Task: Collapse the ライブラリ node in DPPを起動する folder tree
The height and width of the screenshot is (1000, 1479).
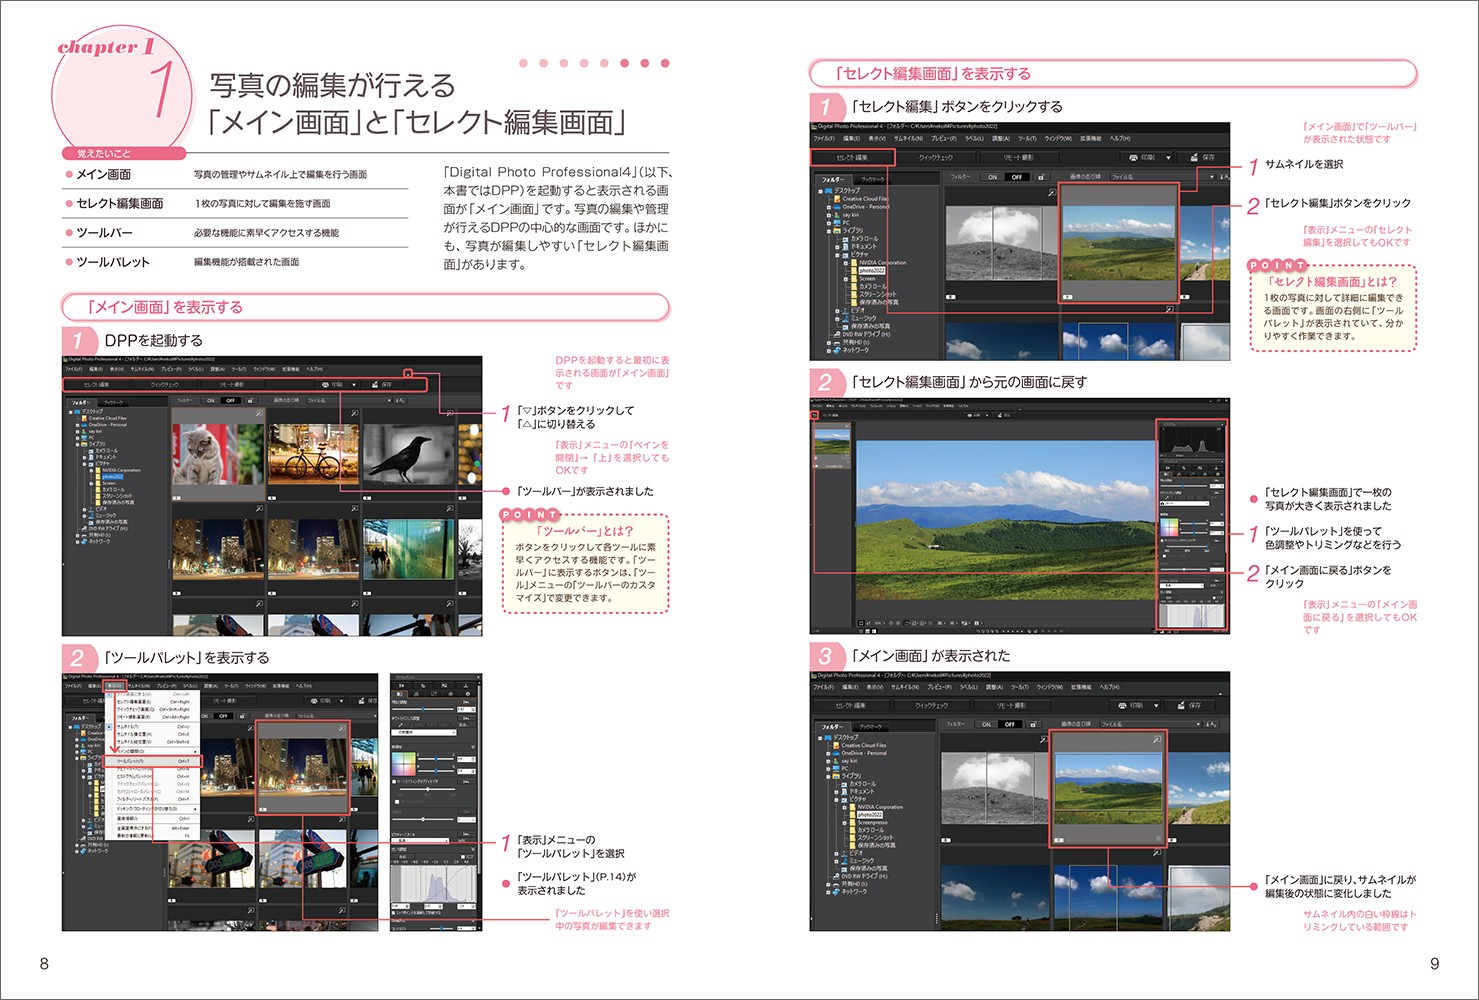Action: (77, 444)
